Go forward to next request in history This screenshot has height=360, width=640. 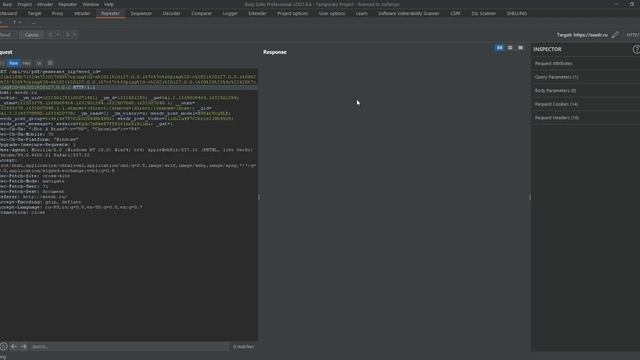tap(68, 35)
